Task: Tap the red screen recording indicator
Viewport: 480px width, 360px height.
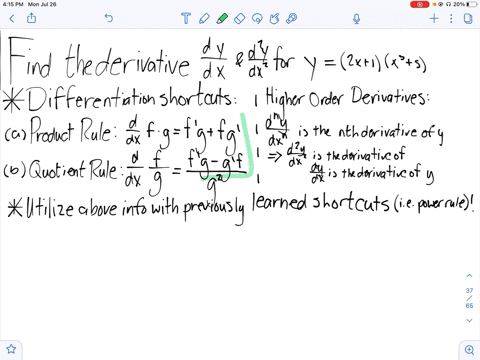Action: 419,4
